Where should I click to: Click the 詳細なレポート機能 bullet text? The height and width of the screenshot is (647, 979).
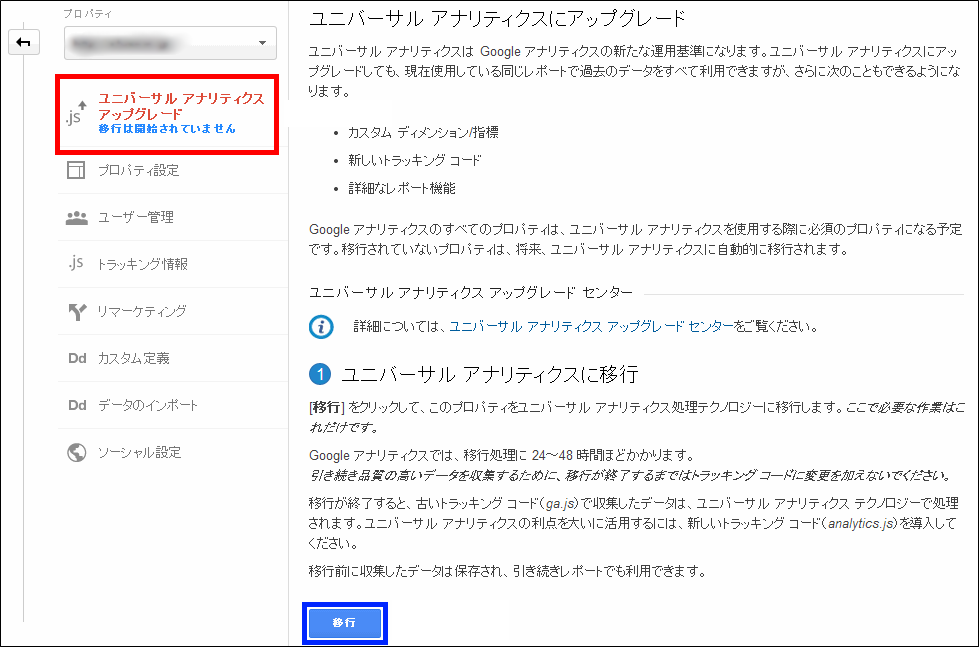[401, 188]
